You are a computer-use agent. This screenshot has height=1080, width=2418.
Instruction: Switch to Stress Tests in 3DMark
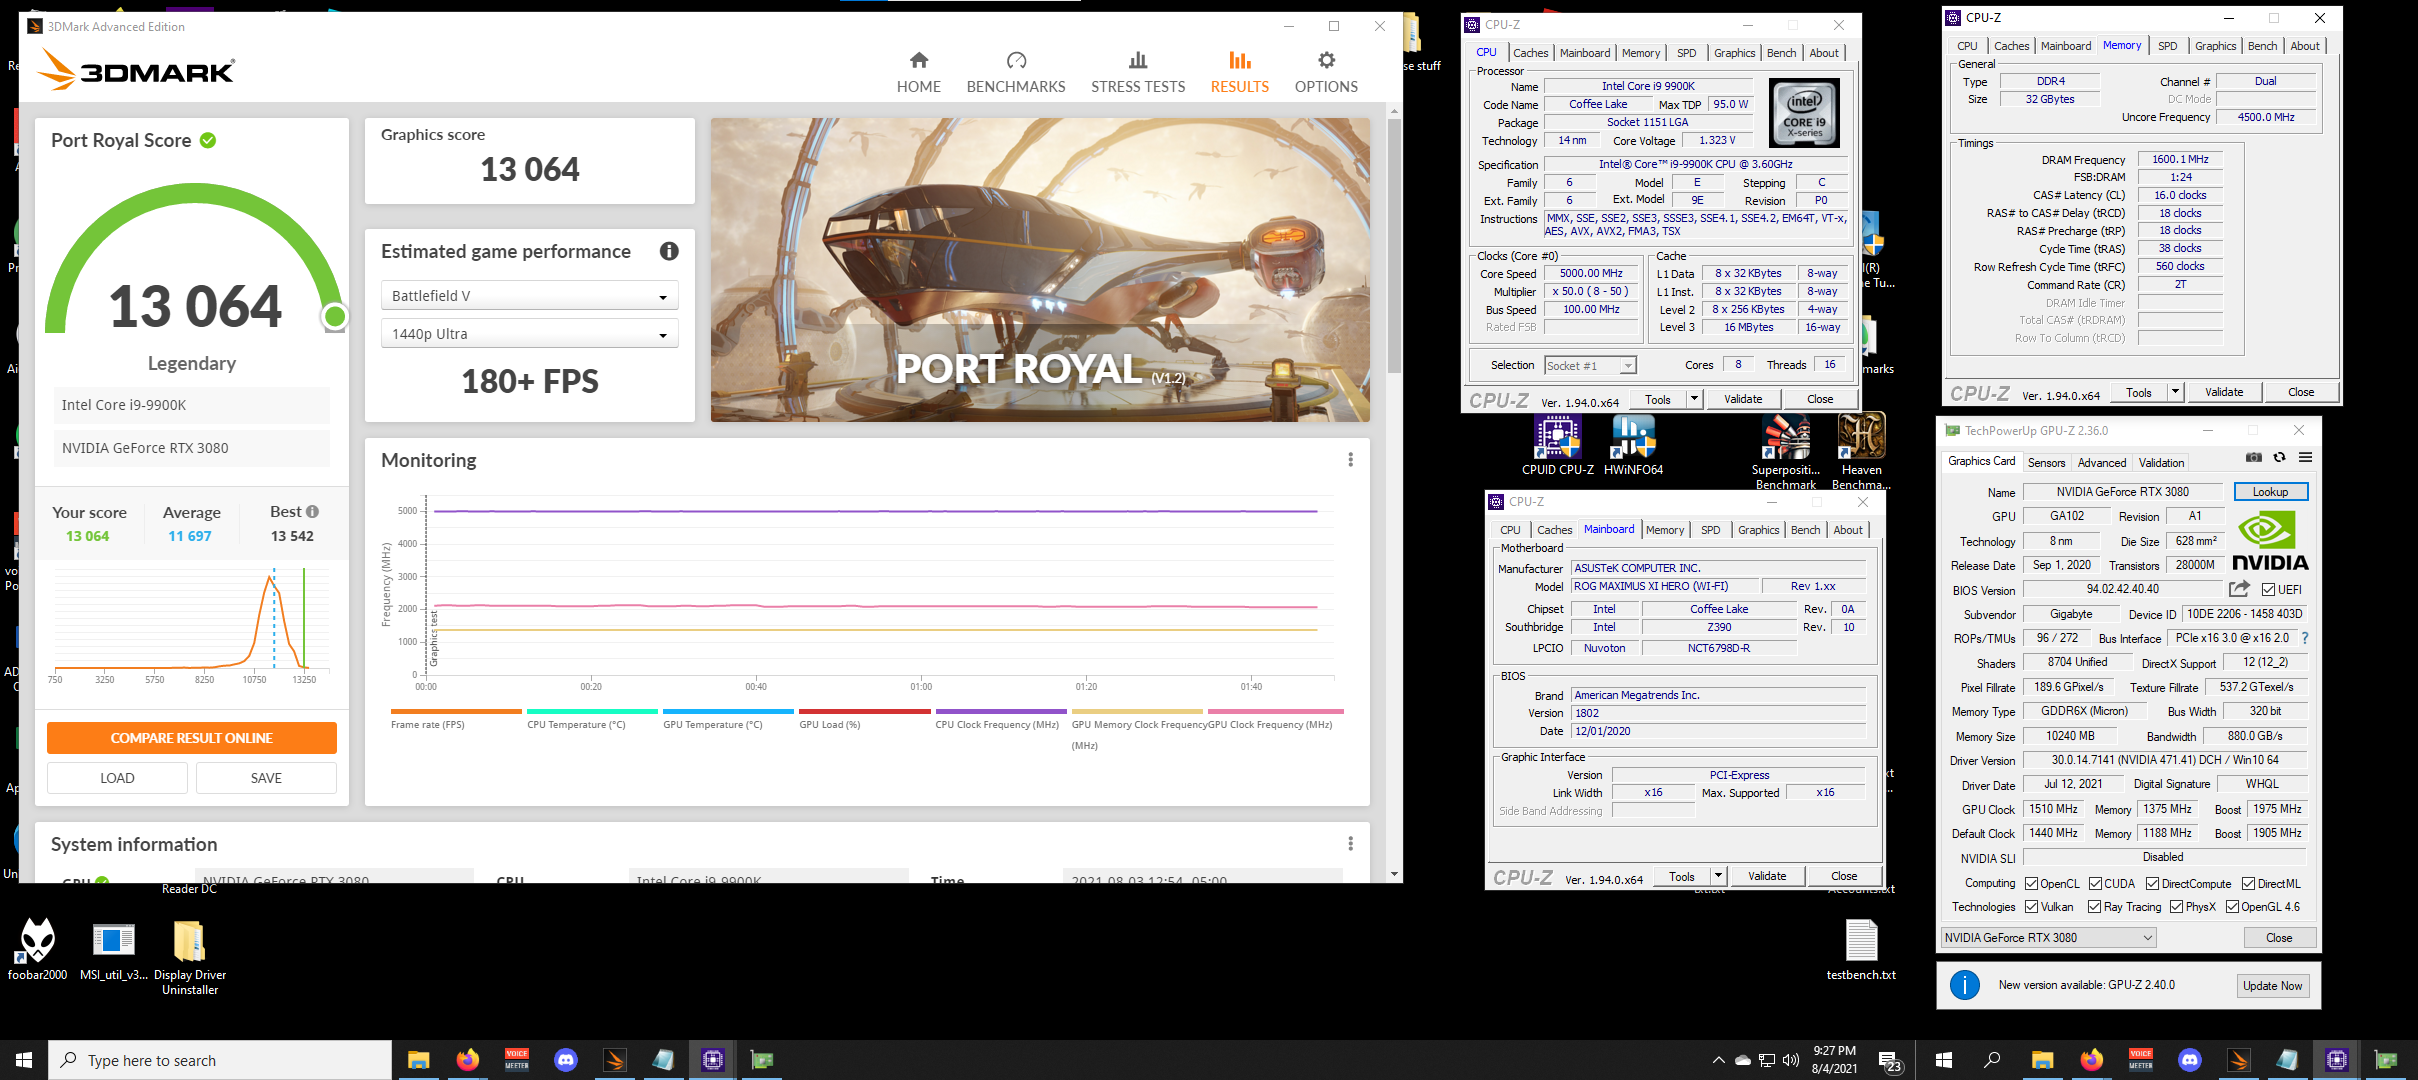coord(1138,72)
